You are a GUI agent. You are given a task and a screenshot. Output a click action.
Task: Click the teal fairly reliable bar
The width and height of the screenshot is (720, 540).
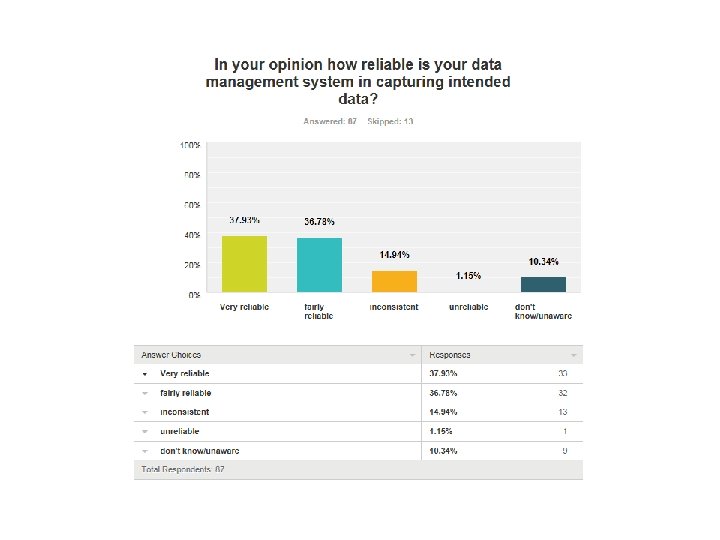click(x=319, y=265)
